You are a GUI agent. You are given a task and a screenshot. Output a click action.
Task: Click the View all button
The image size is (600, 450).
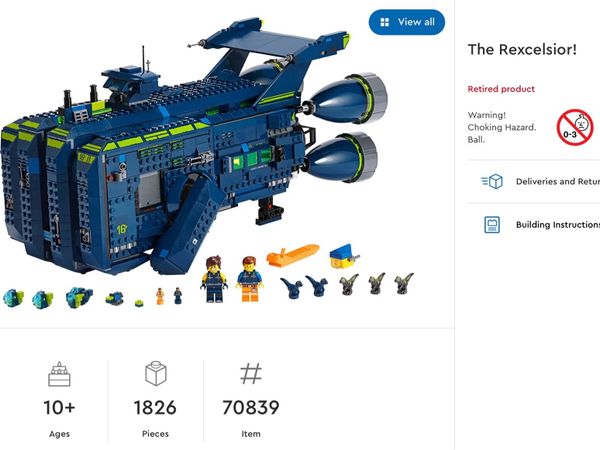407,22
